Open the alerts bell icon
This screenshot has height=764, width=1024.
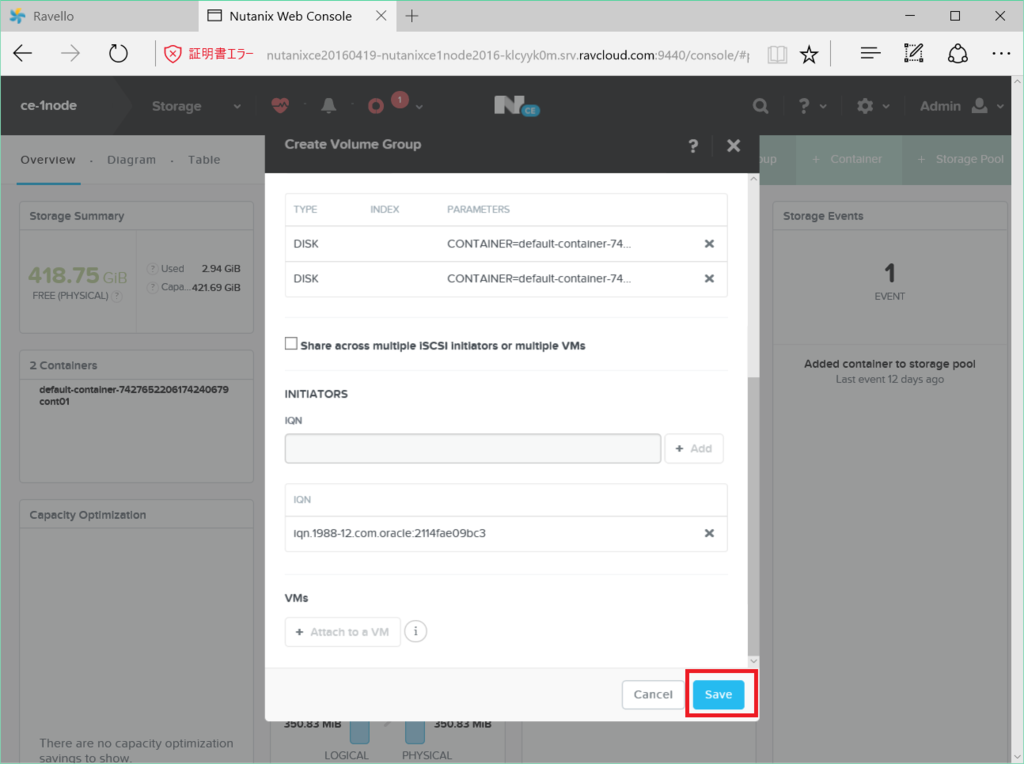pyautogui.click(x=328, y=105)
